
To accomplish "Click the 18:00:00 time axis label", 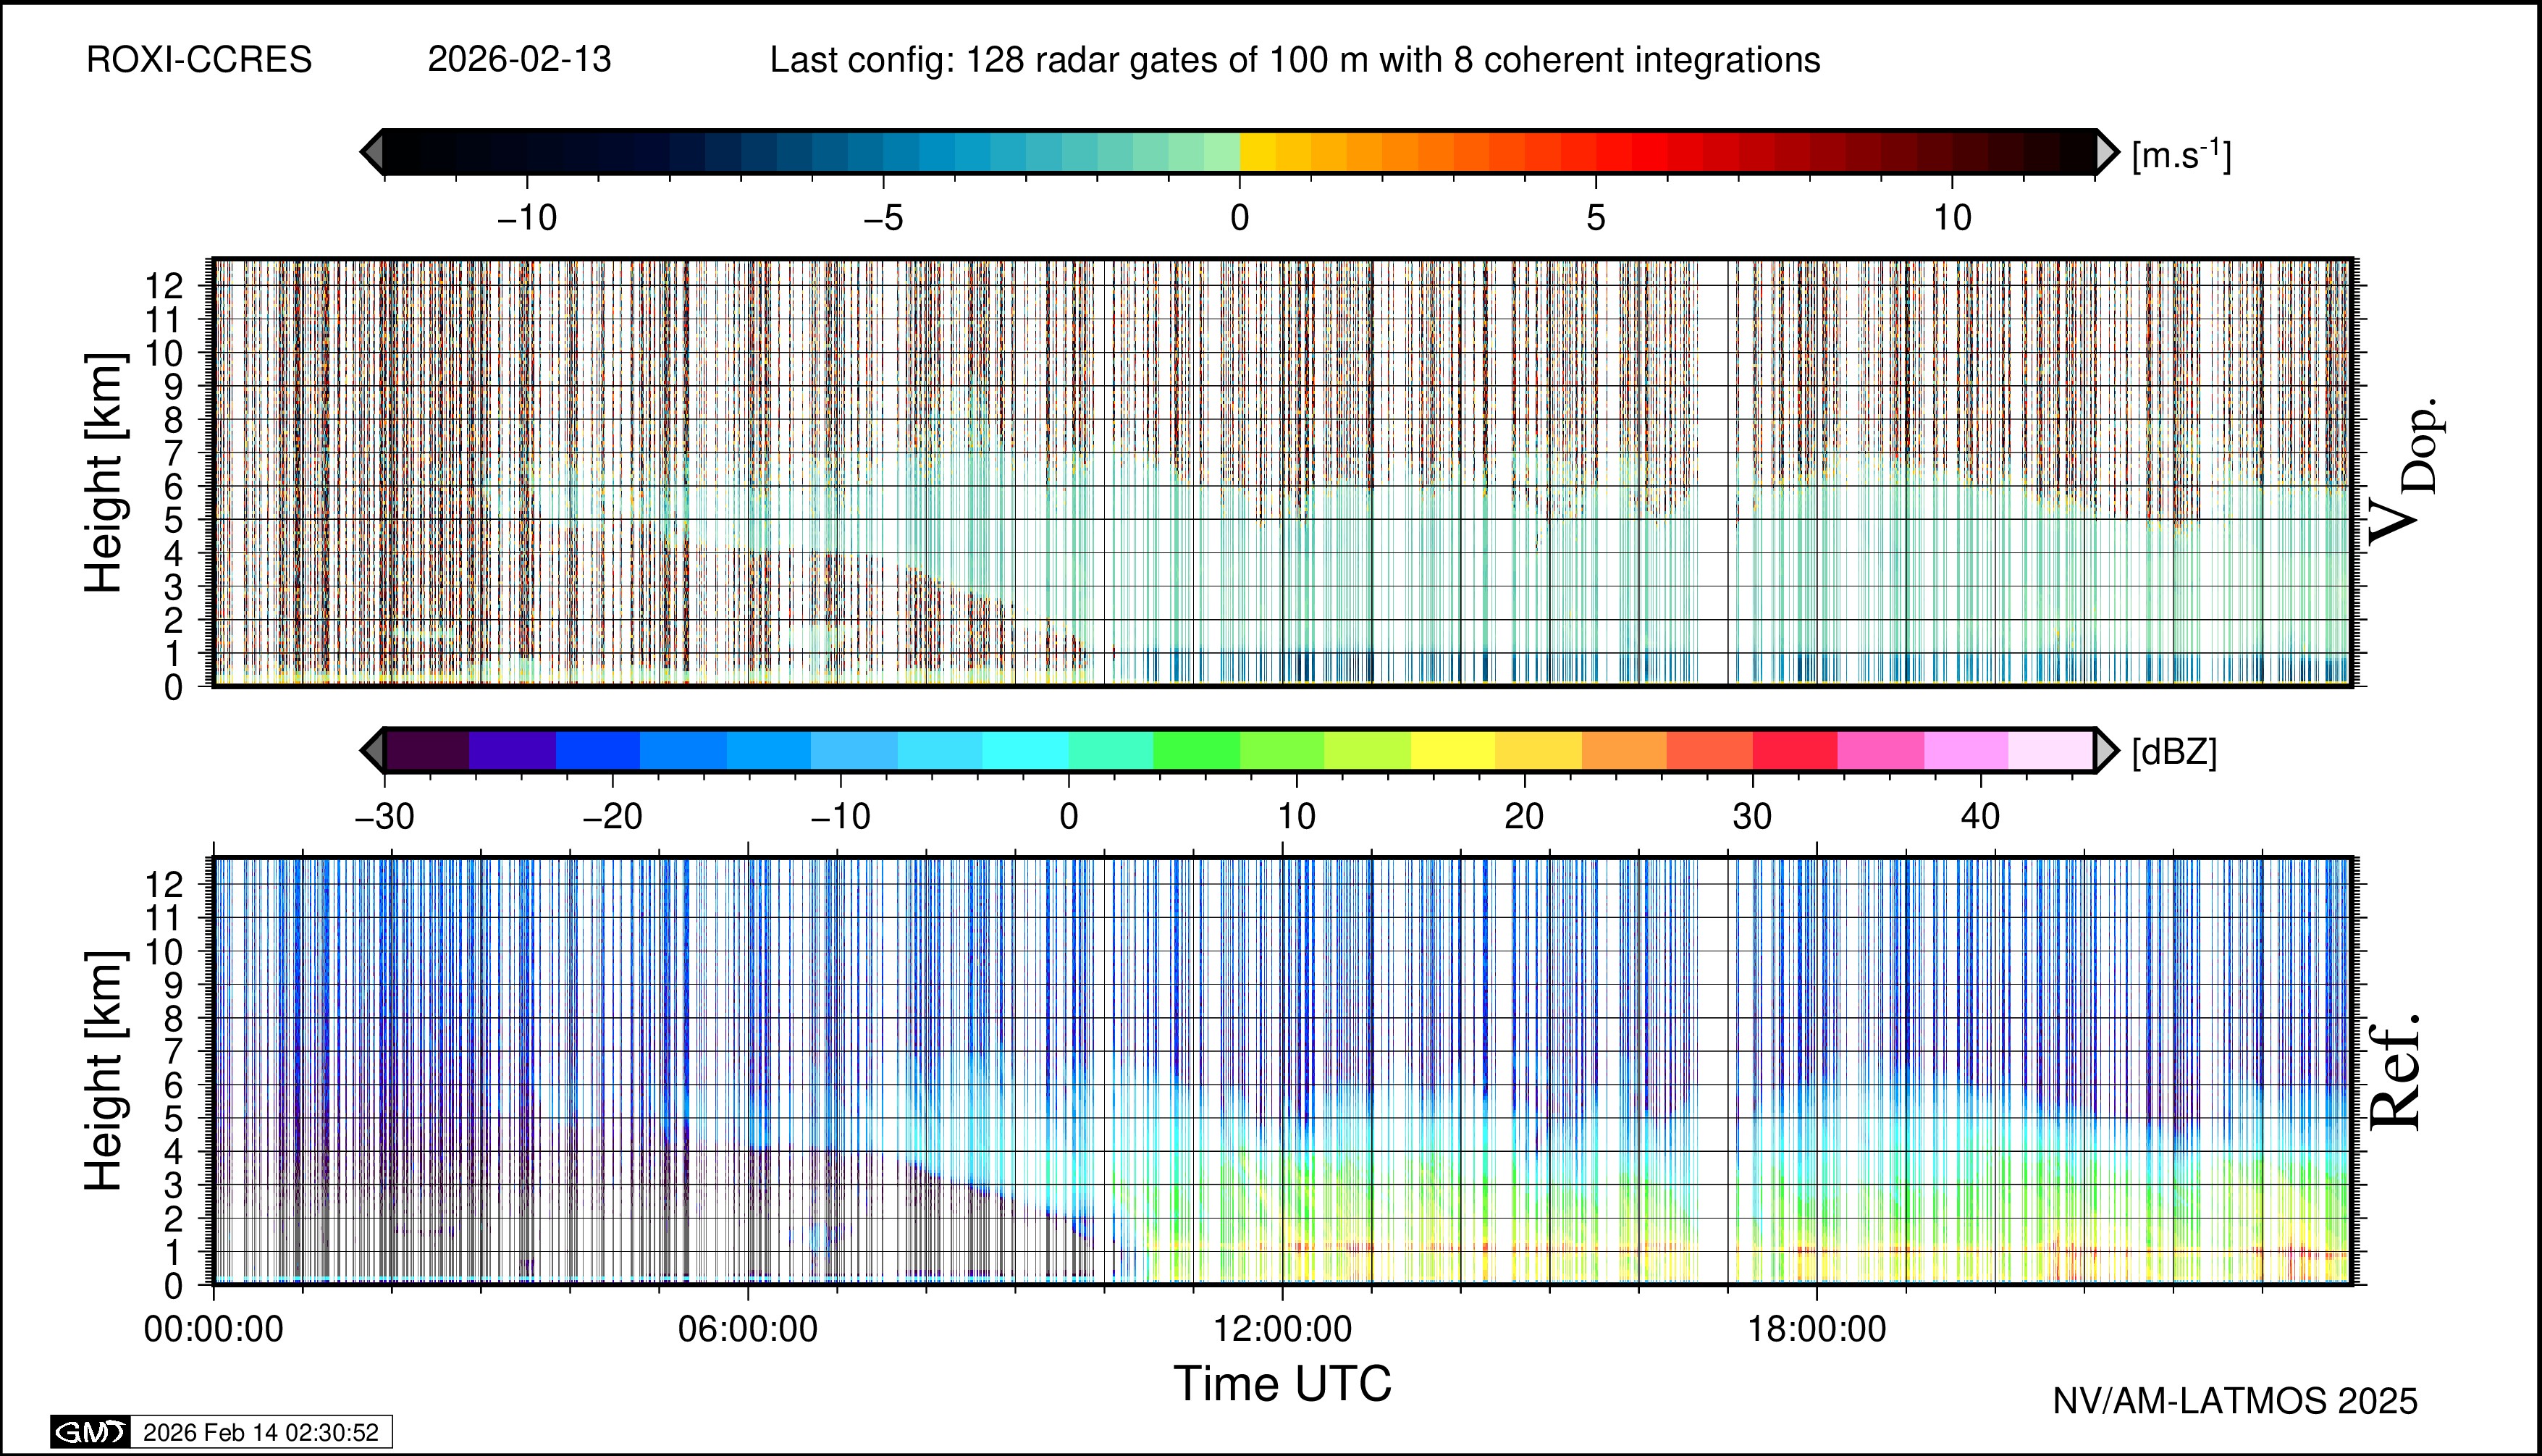I will click(1817, 1330).
